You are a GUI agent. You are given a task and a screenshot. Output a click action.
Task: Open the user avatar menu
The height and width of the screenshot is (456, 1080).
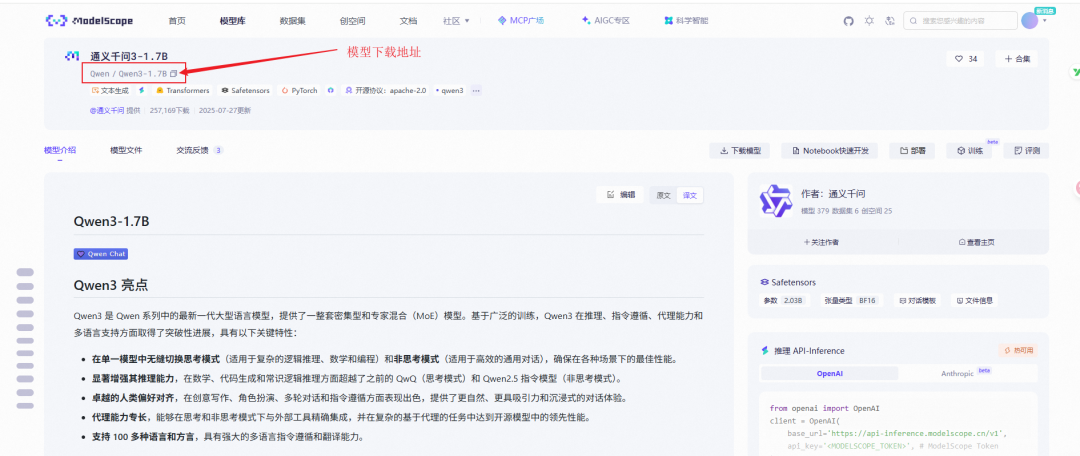pos(1029,21)
